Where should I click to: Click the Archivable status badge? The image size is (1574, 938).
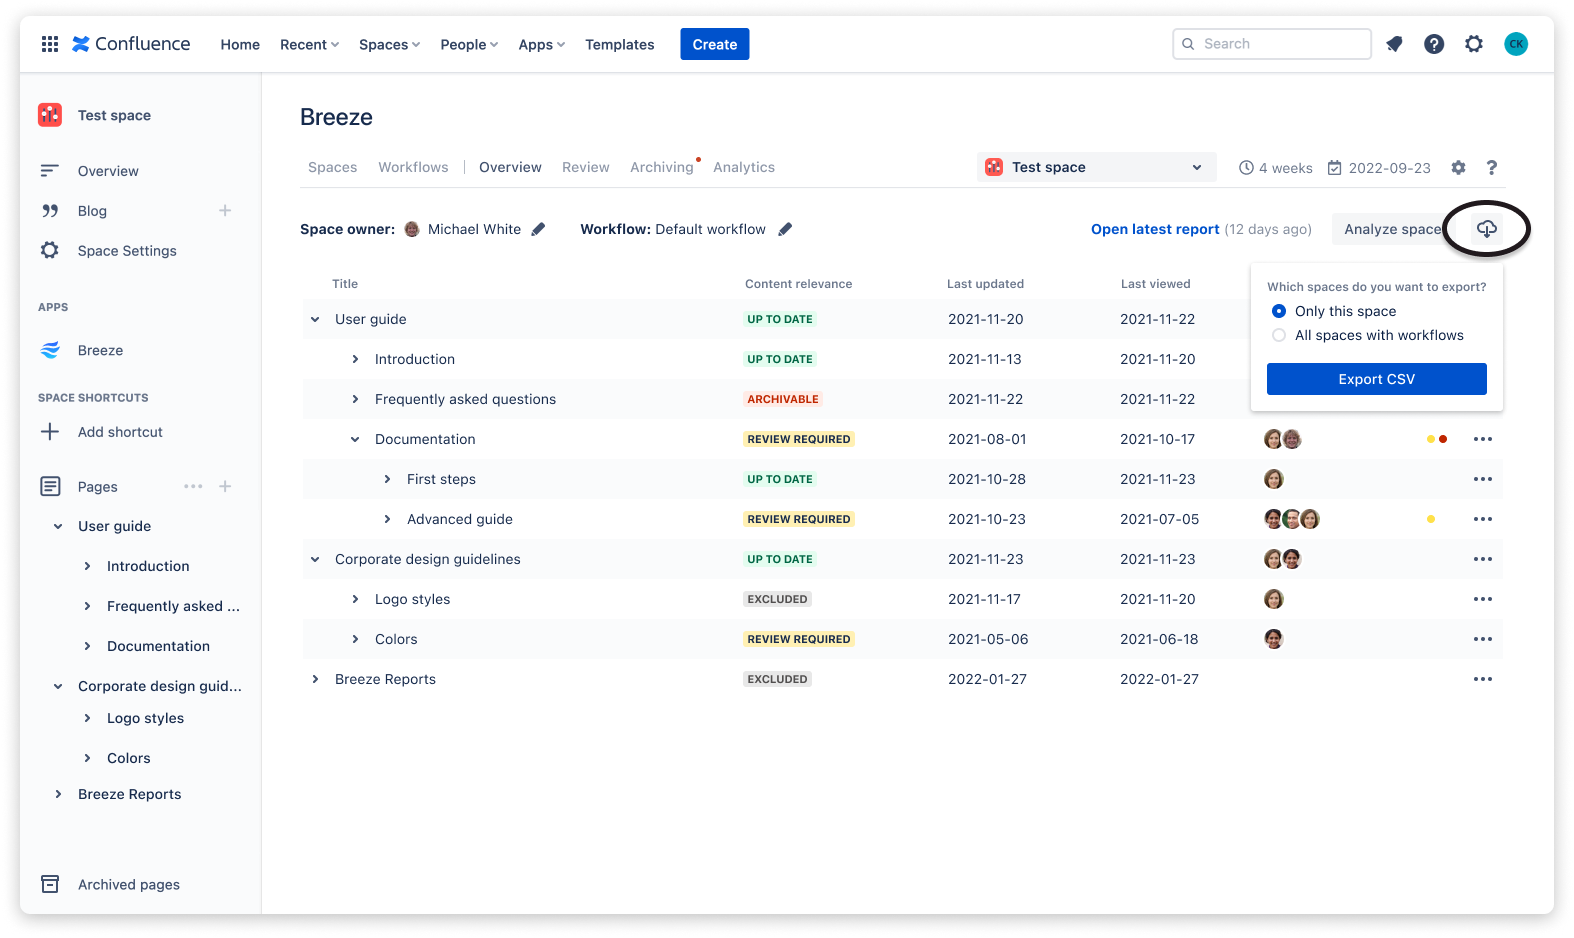point(783,399)
